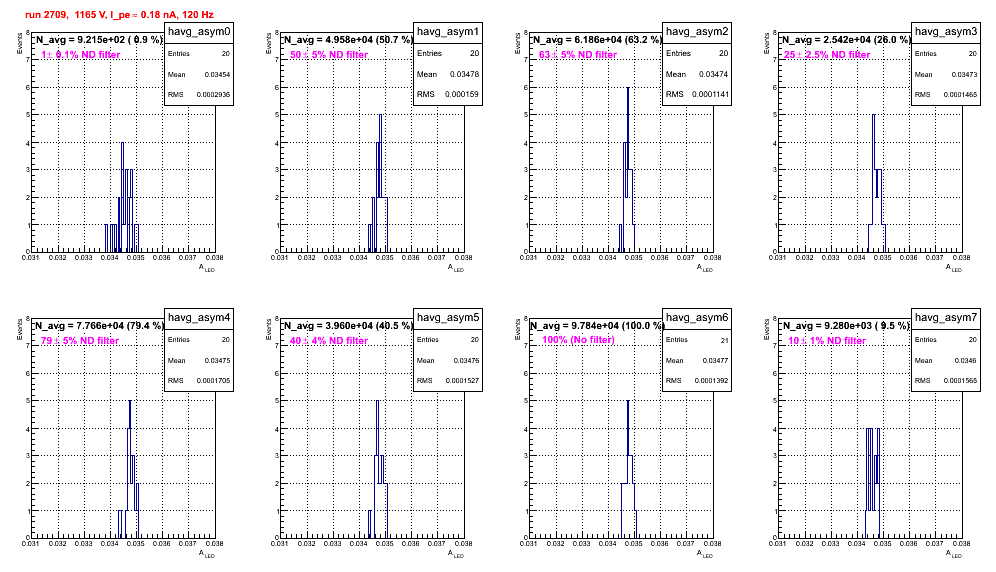Image resolution: width=996 pixels, height=572 pixels.
Task: Click the RMS value 0.0001141
Action: point(710,94)
